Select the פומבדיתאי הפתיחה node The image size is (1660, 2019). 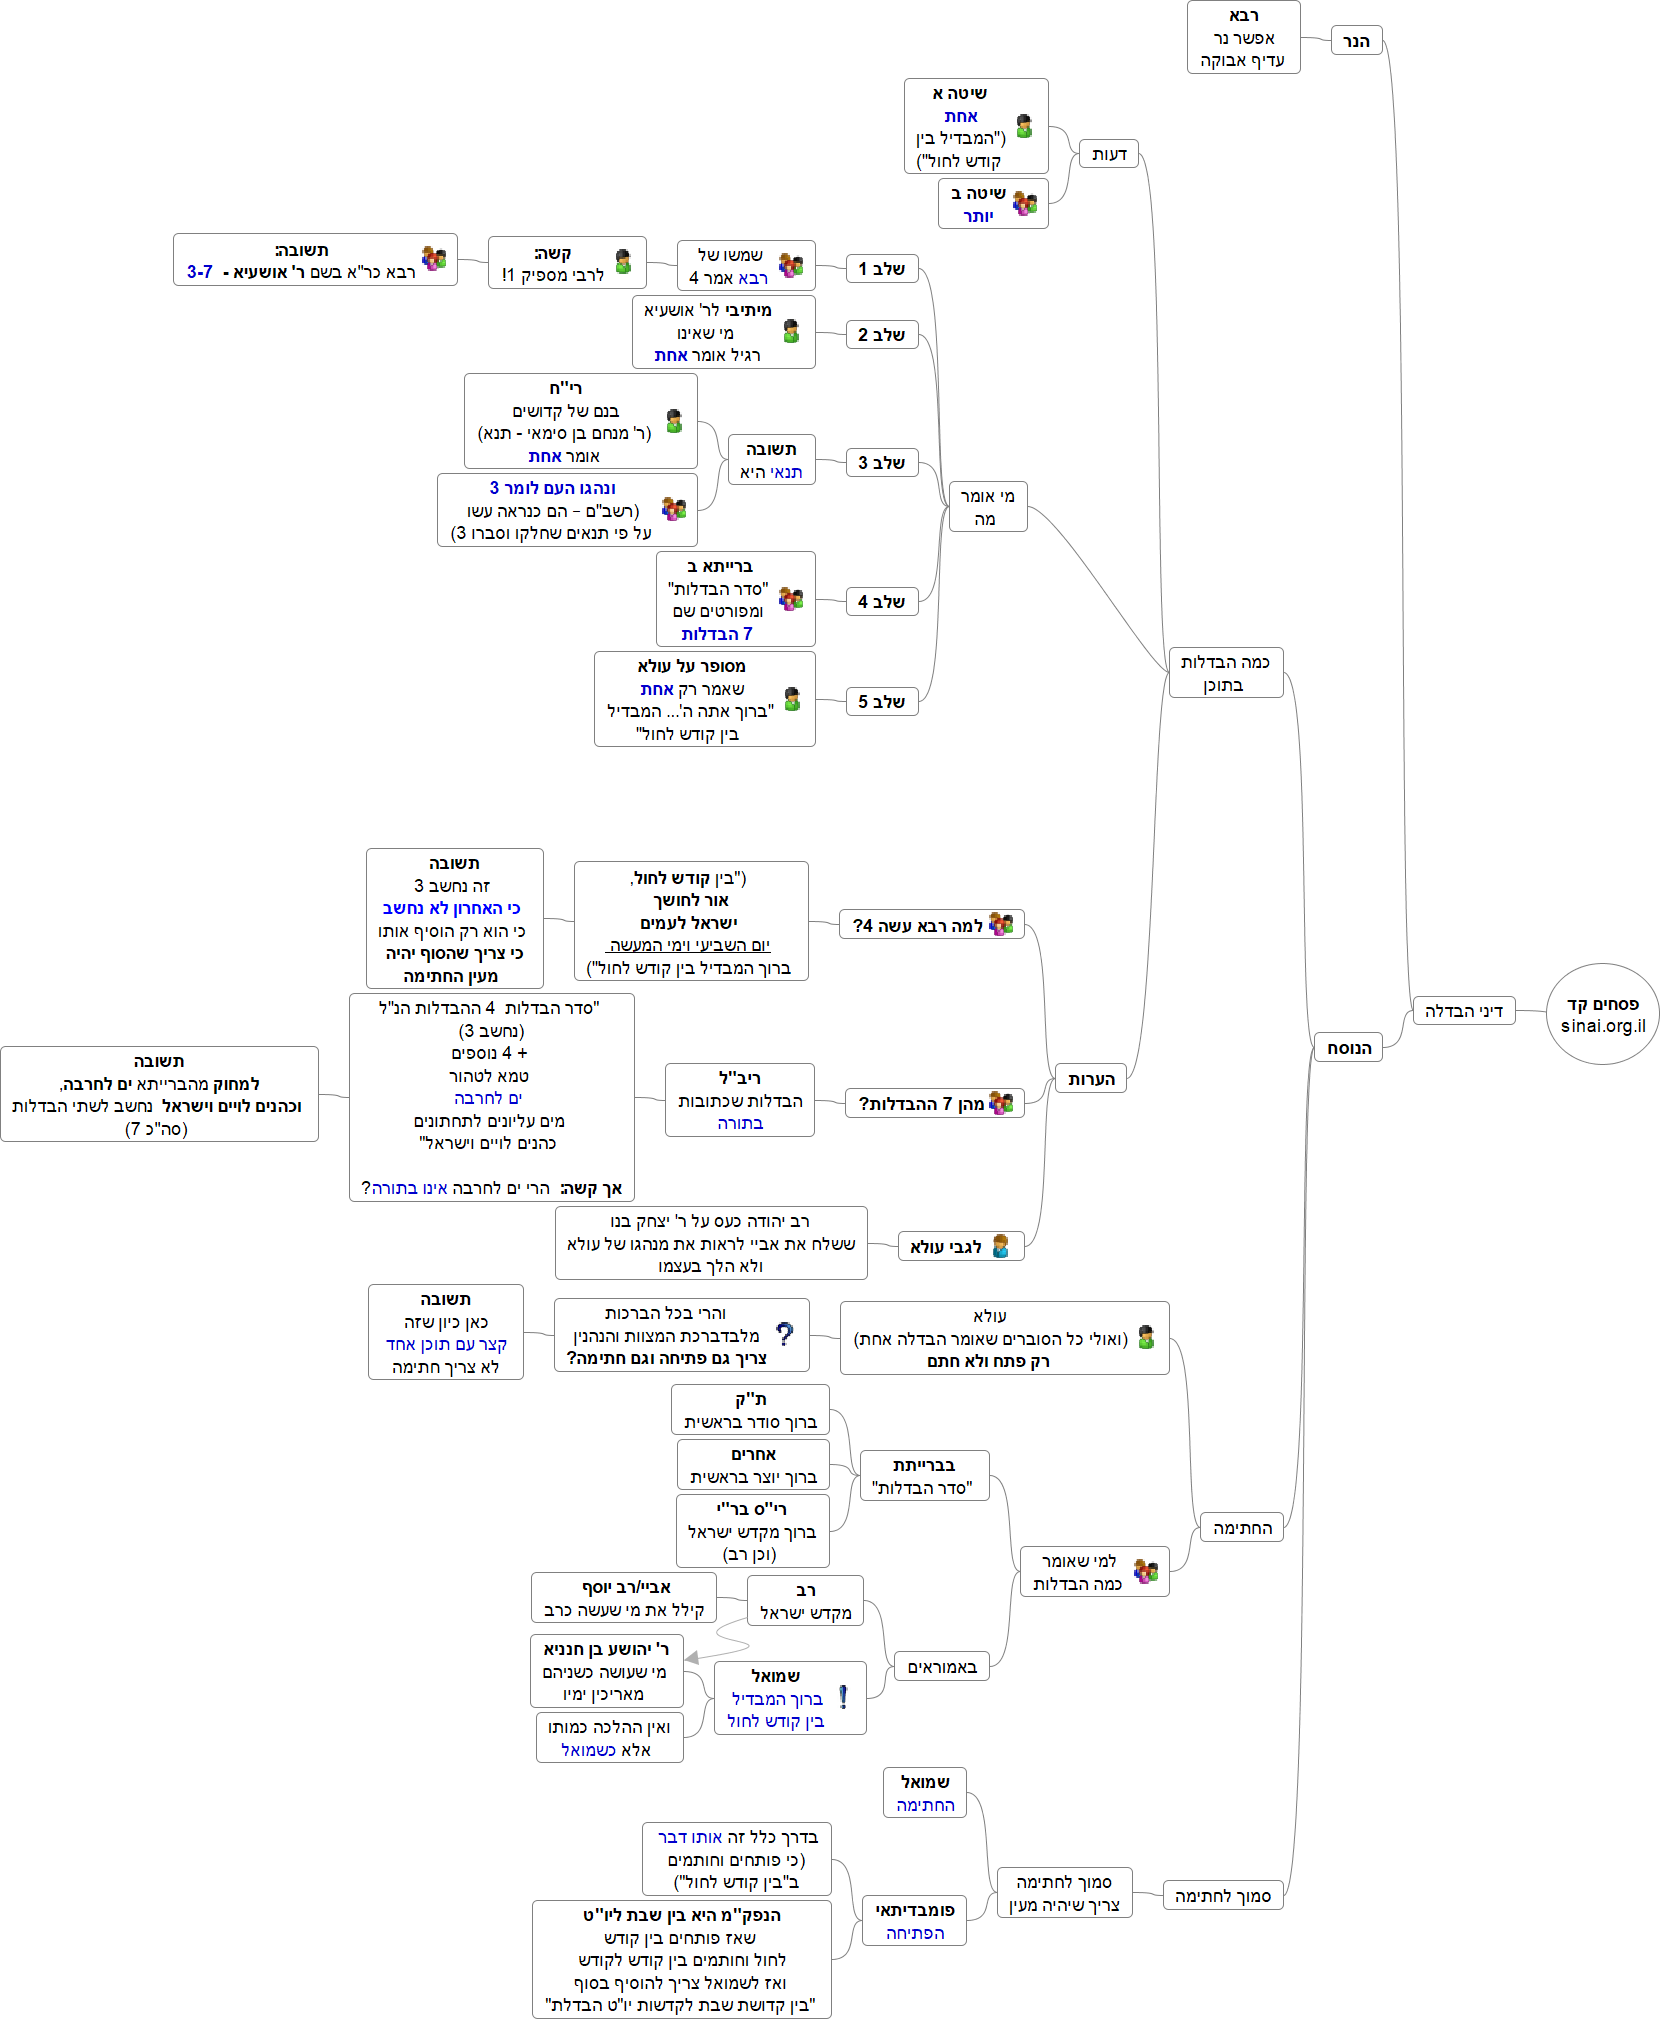[x=914, y=1920]
